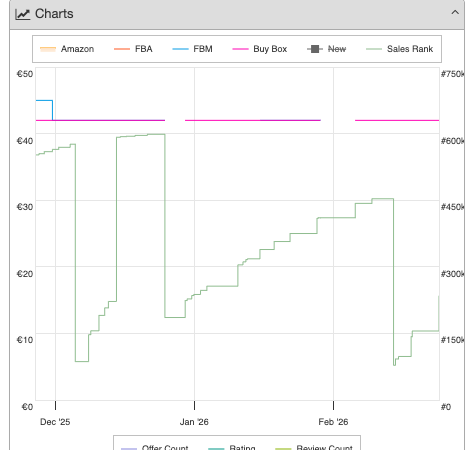The height and width of the screenshot is (450, 474).
Task: Click the Dec '25 axis label
Action: tap(55, 422)
